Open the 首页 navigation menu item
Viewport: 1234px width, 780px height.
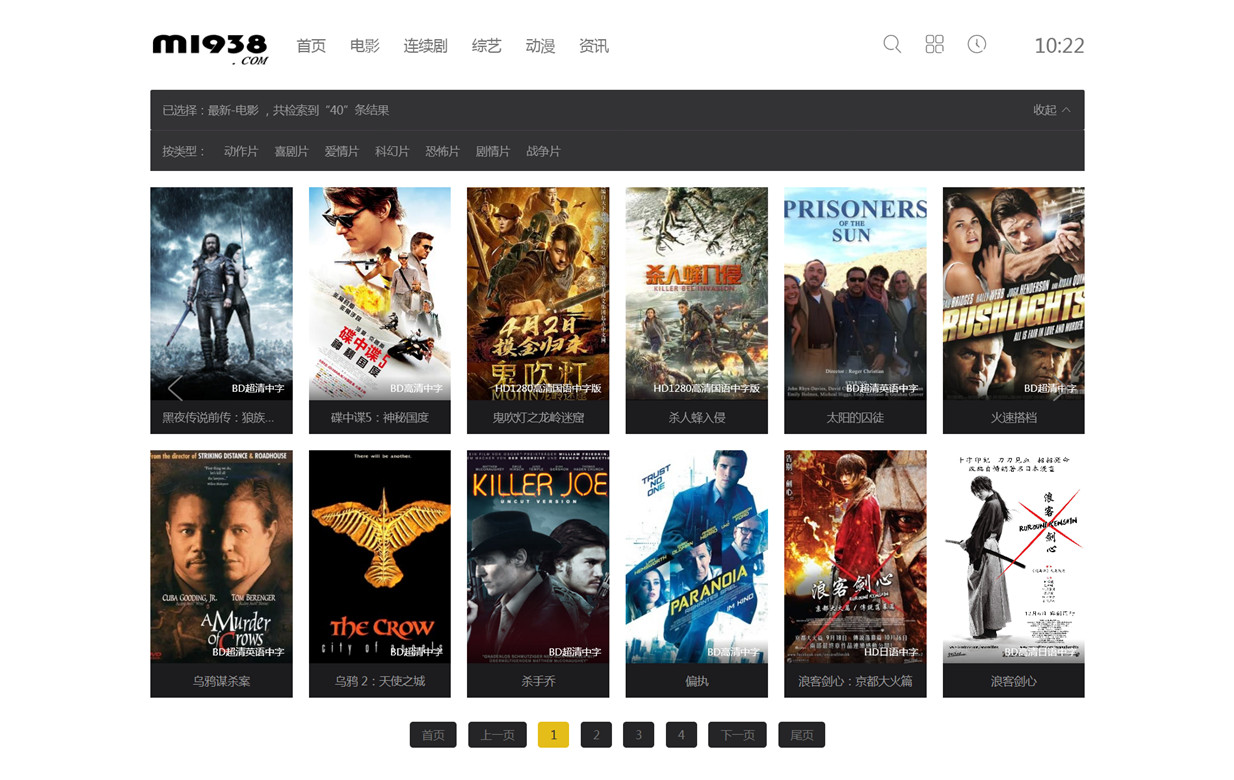(311, 46)
